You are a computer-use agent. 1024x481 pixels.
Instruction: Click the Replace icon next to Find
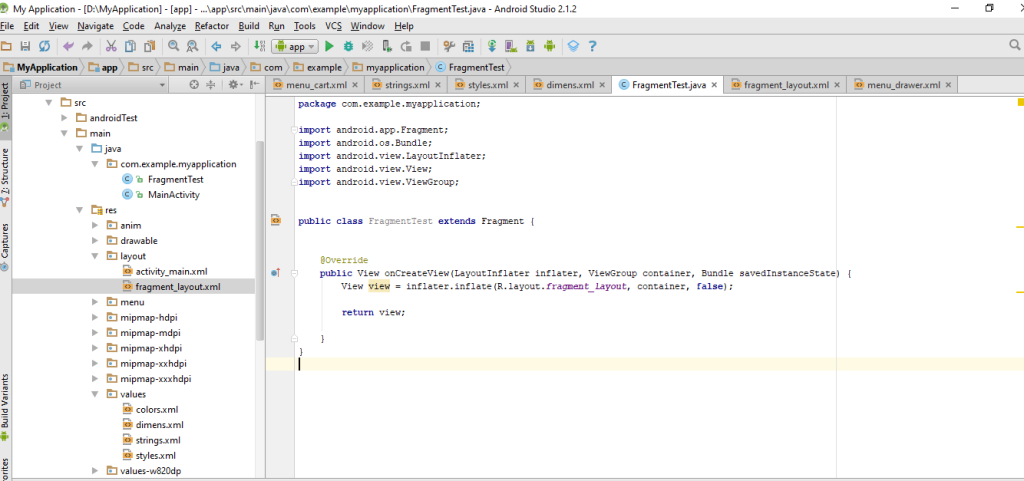click(x=193, y=46)
